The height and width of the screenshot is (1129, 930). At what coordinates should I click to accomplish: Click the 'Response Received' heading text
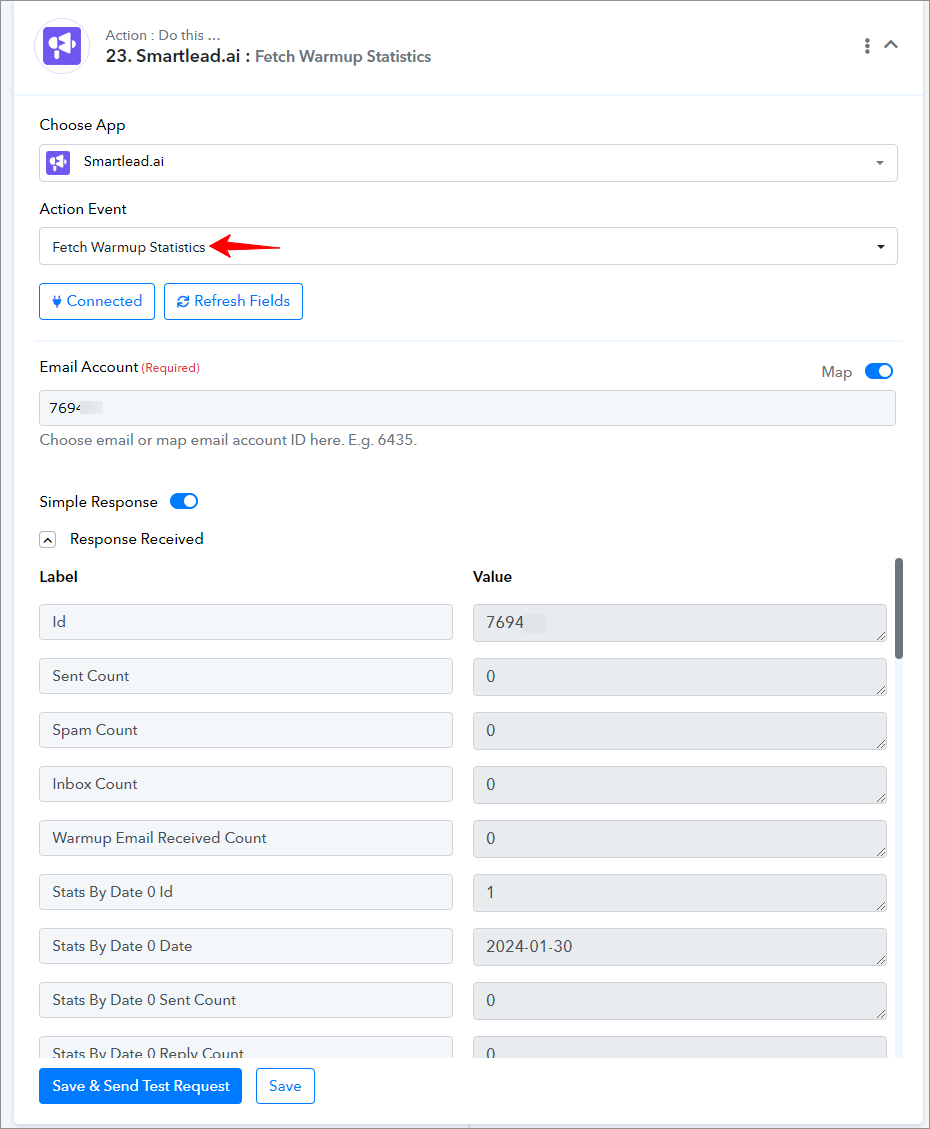(137, 539)
